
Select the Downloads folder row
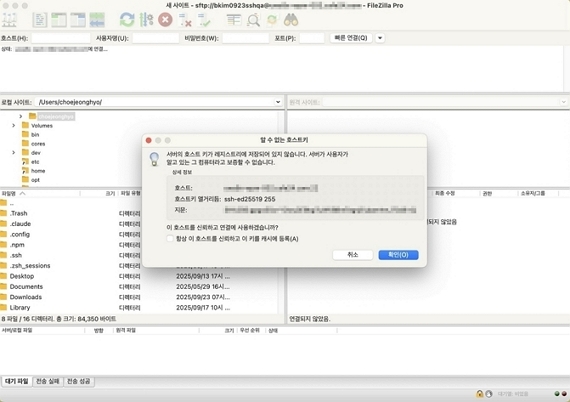pyautogui.click(x=138, y=297)
